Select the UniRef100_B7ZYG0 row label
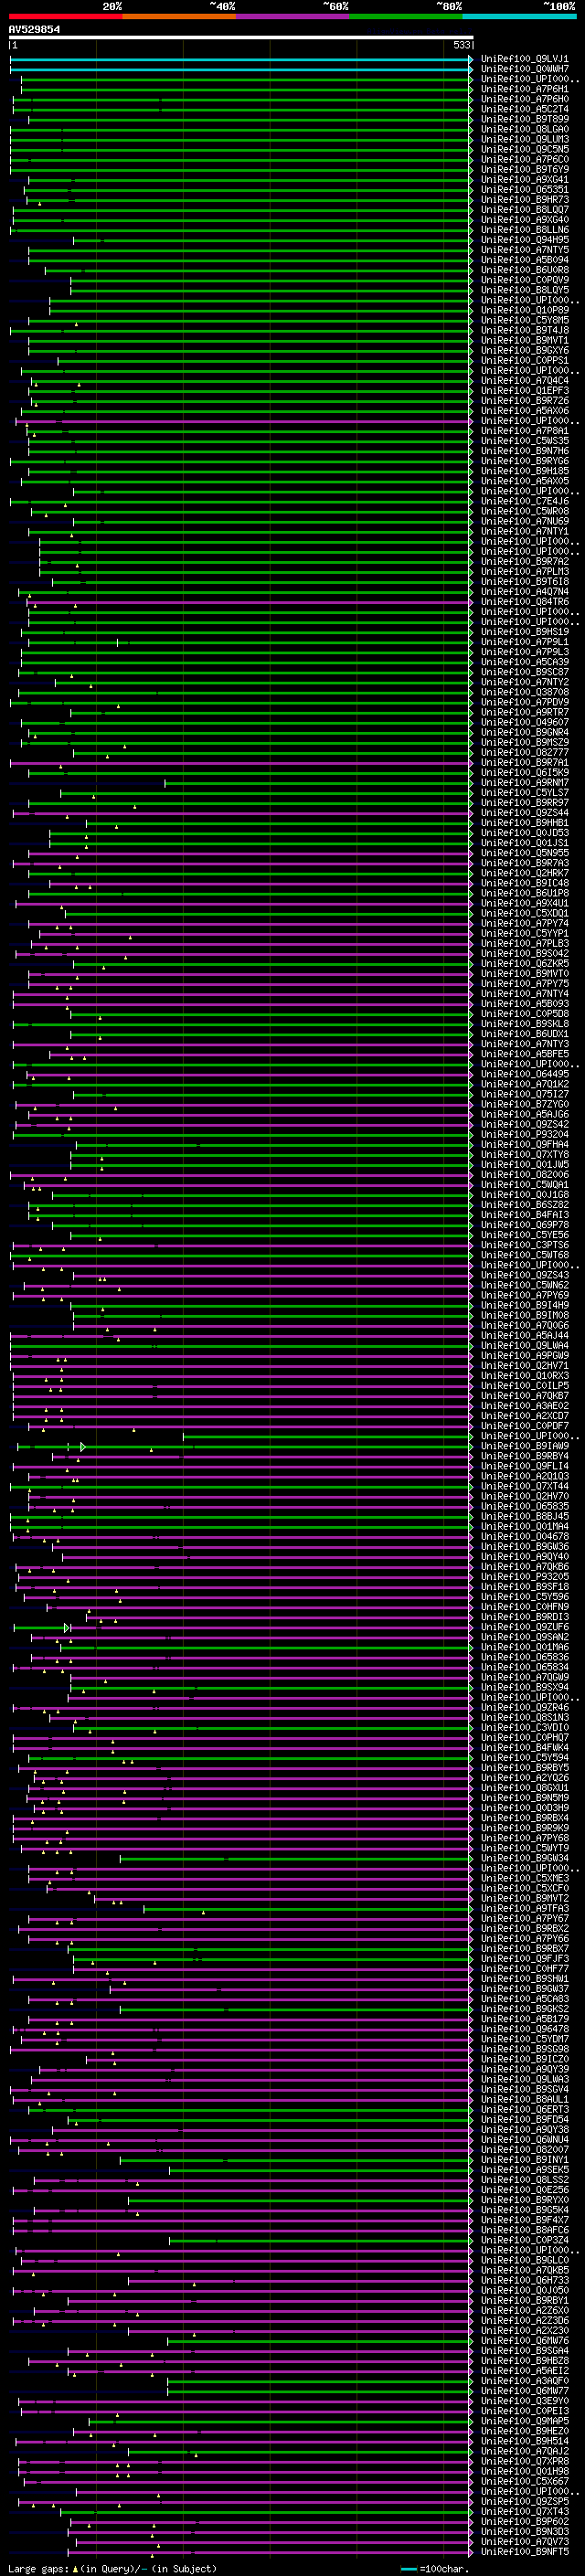Screen dimensions: 585x2576 (x=525, y=1104)
